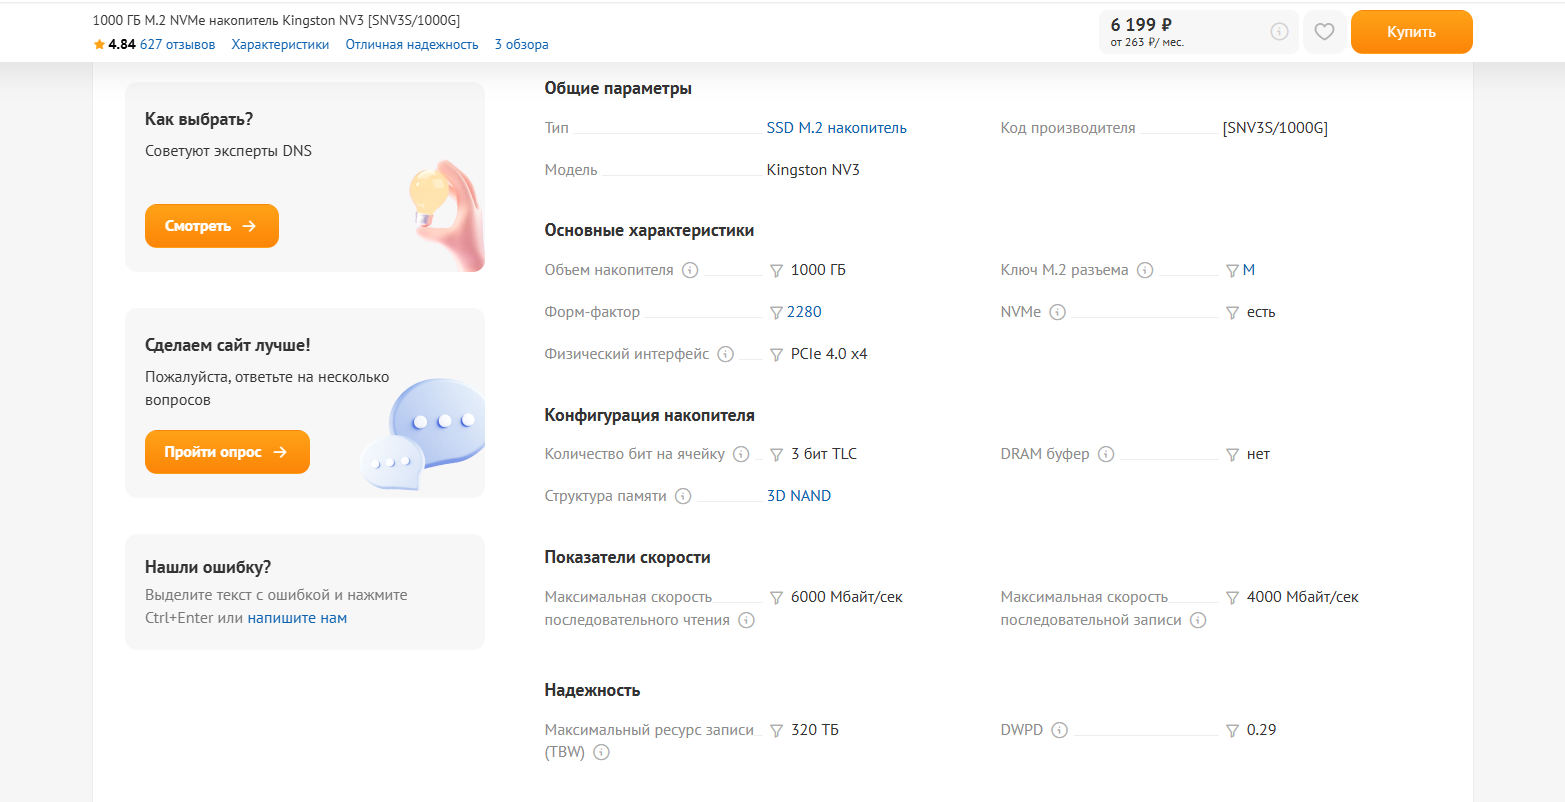Filter by PCIe 4.0 x4 funnel icon

(x=776, y=355)
